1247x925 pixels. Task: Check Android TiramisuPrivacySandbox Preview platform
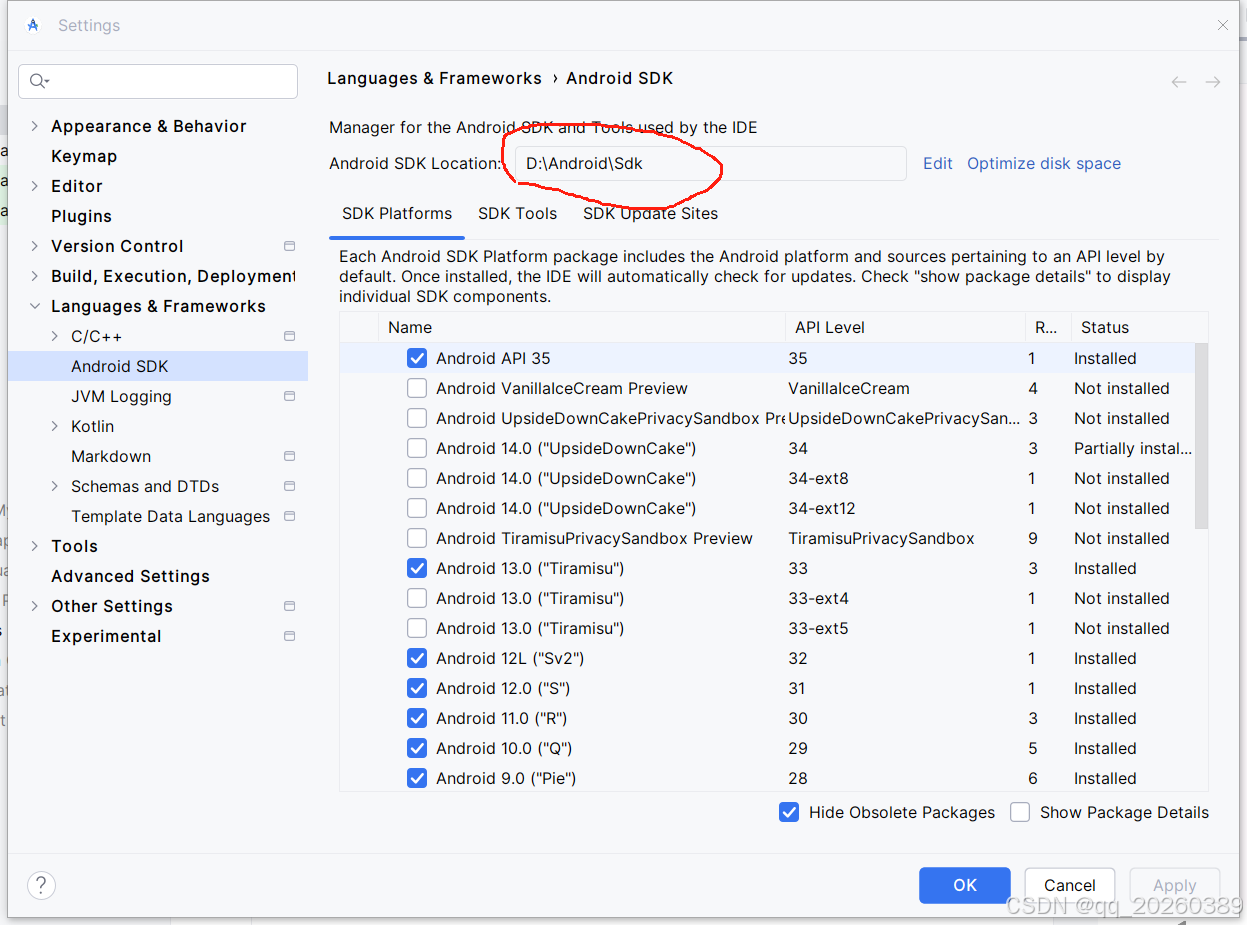(x=417, y=538)
